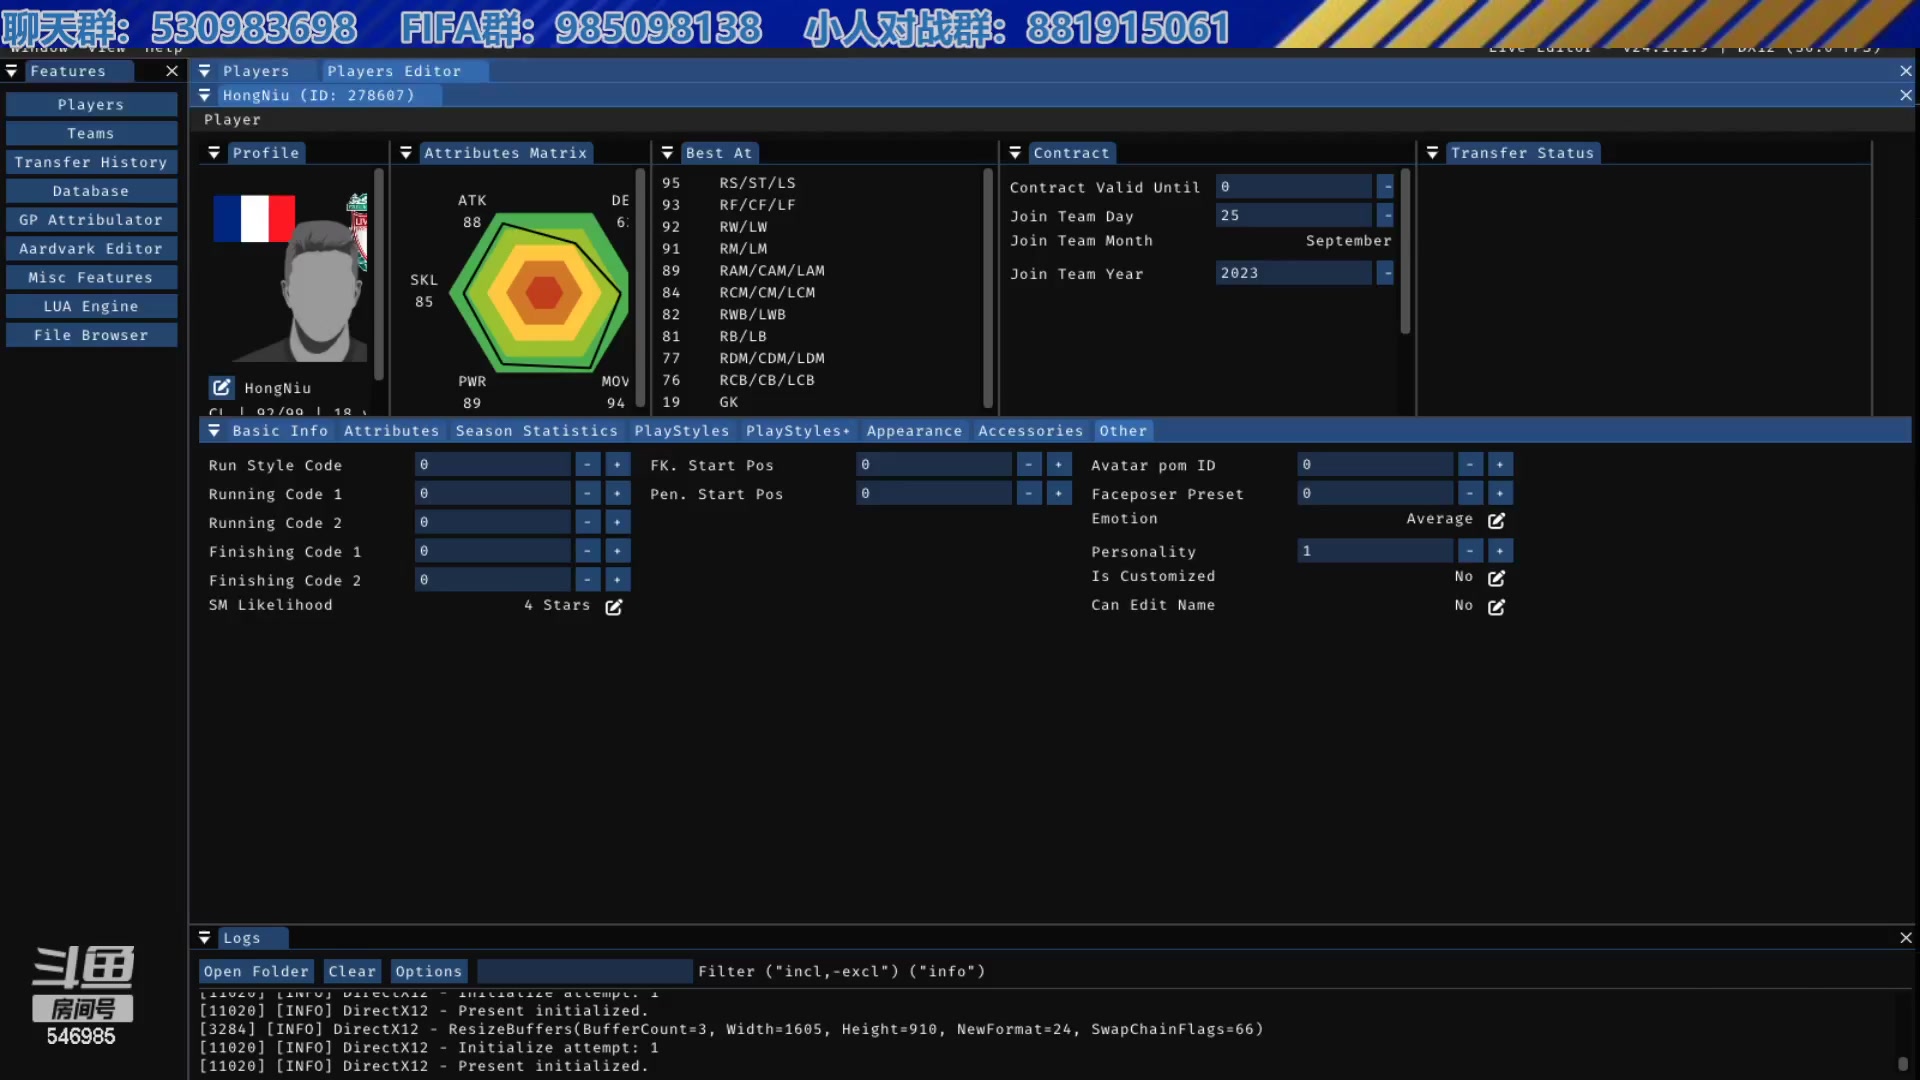This screenshot has width=1920, height=1080.
Task: Click the edit icon beside HongNiu name
Action: (x=221, y=388)
